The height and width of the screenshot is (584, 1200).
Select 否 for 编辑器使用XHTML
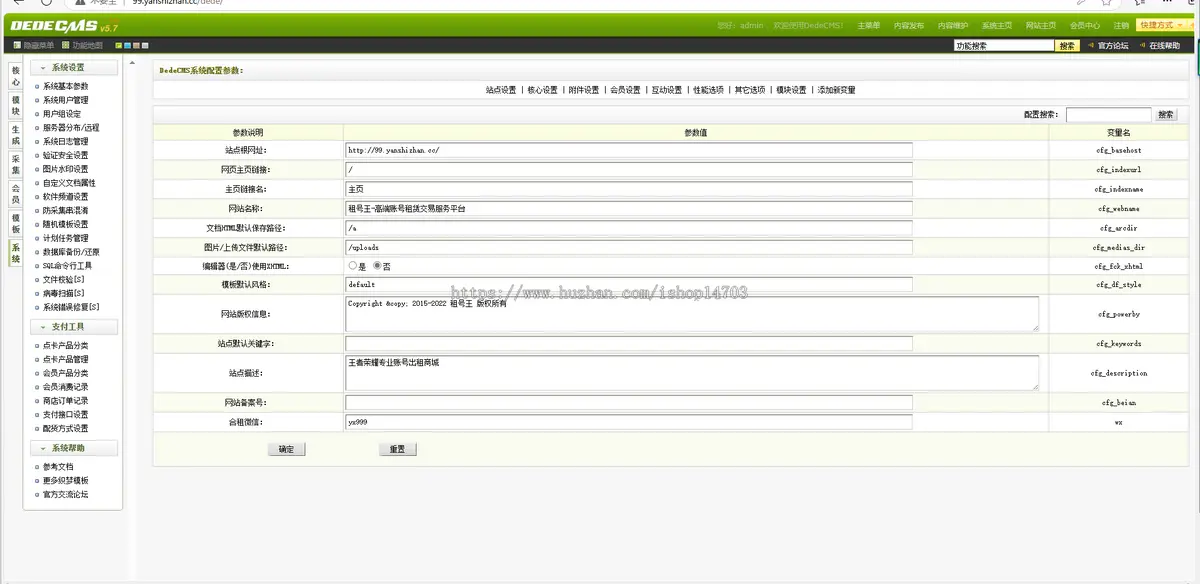(377, 266)
